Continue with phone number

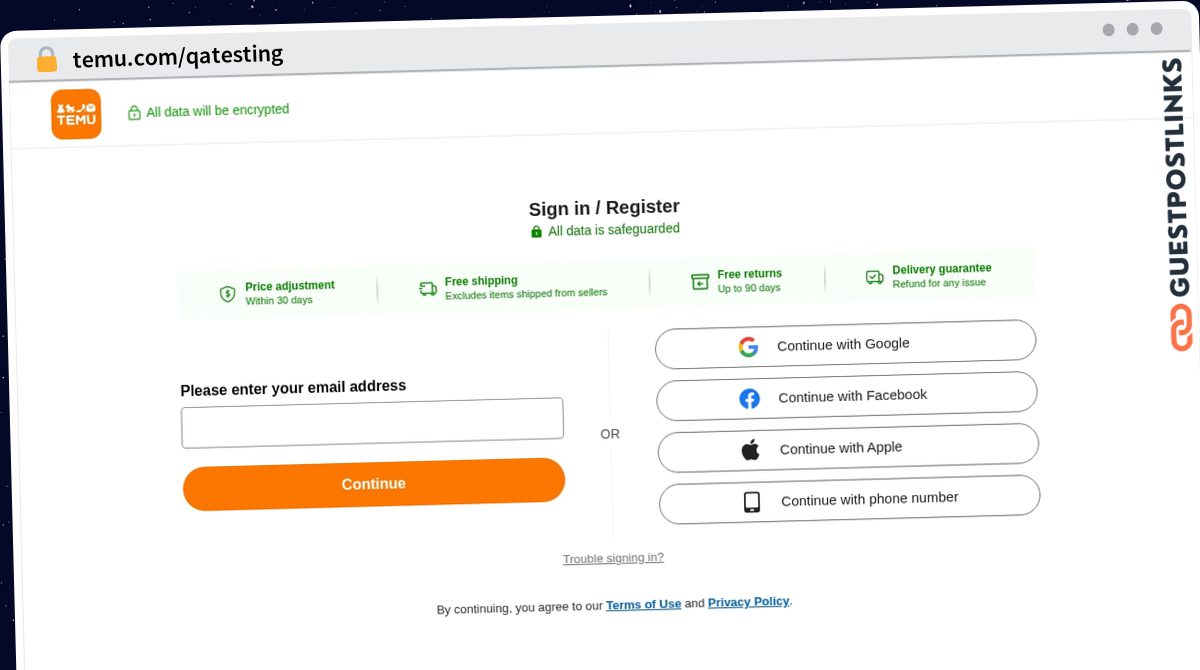click(849, 500)
